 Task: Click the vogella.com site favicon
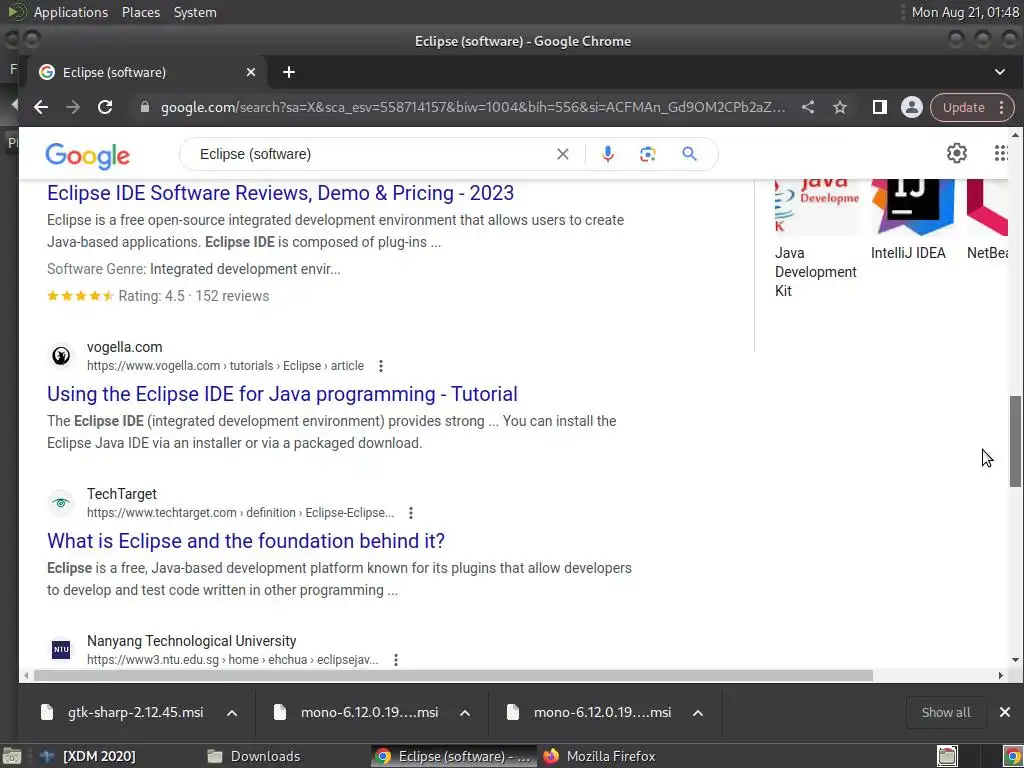tap(61, 356)
